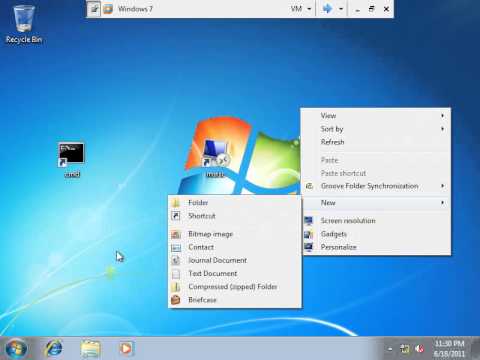Click the View submenu arrow

[443, 116]
